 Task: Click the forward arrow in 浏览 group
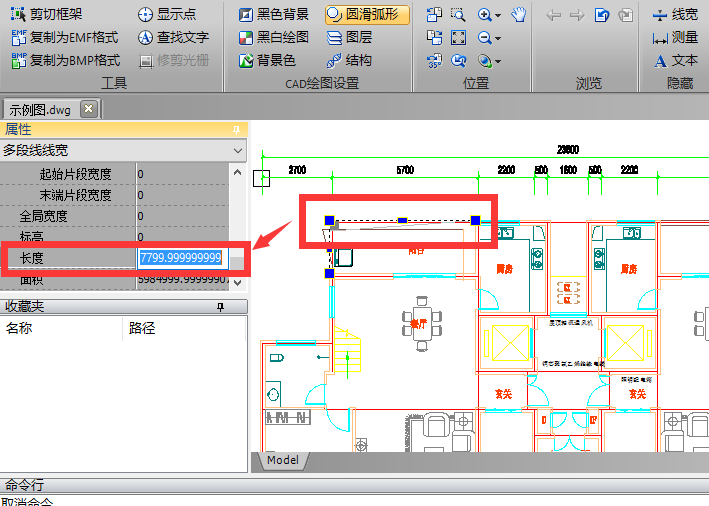coord(577,15)
